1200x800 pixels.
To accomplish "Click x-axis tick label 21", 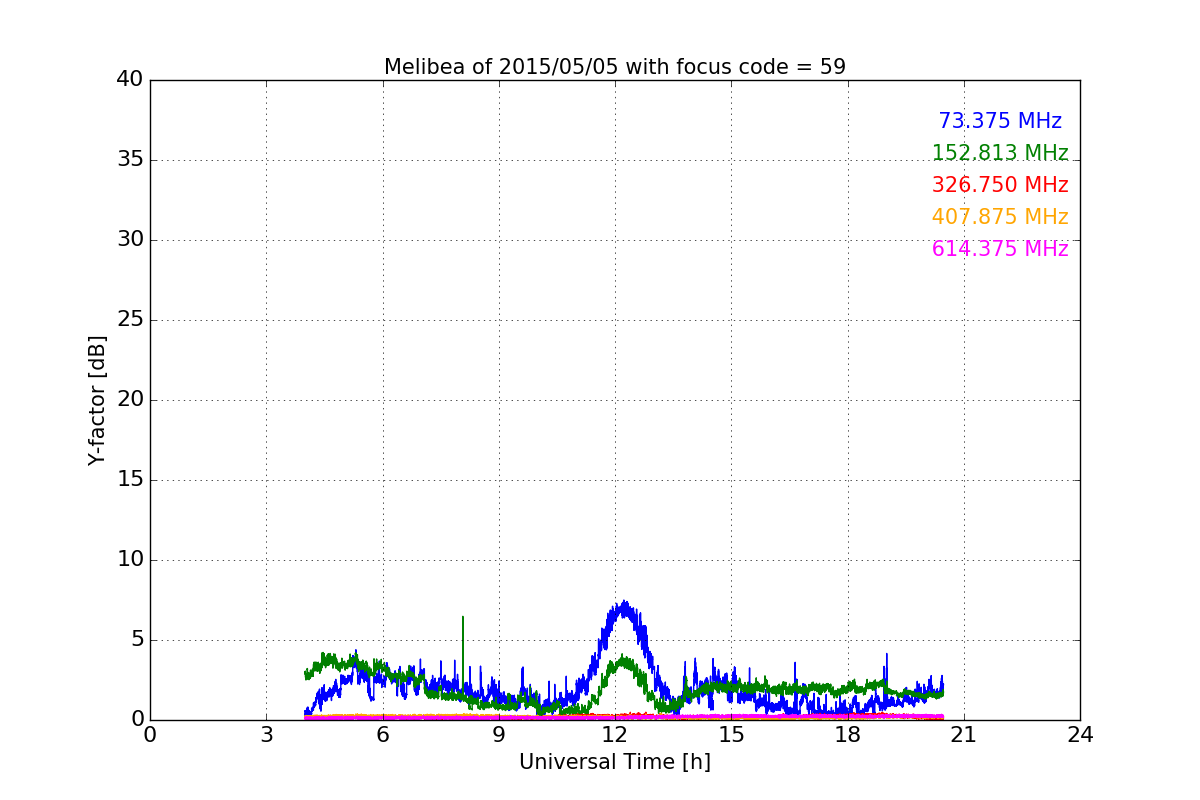I will [x=964, y=734].
